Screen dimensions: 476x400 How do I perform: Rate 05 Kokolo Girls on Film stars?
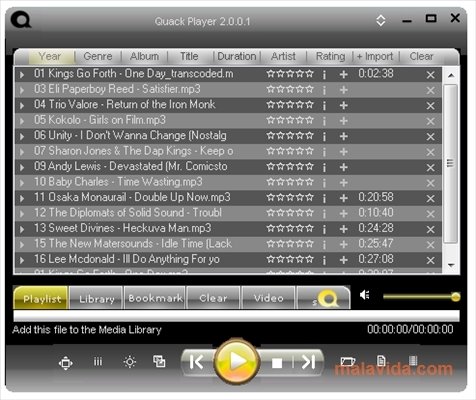pos(290,120)
